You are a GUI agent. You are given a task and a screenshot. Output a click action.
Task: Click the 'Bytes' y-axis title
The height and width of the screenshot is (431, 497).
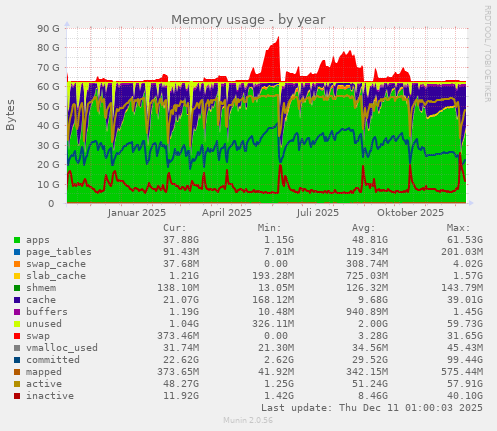tap(10, 115)
